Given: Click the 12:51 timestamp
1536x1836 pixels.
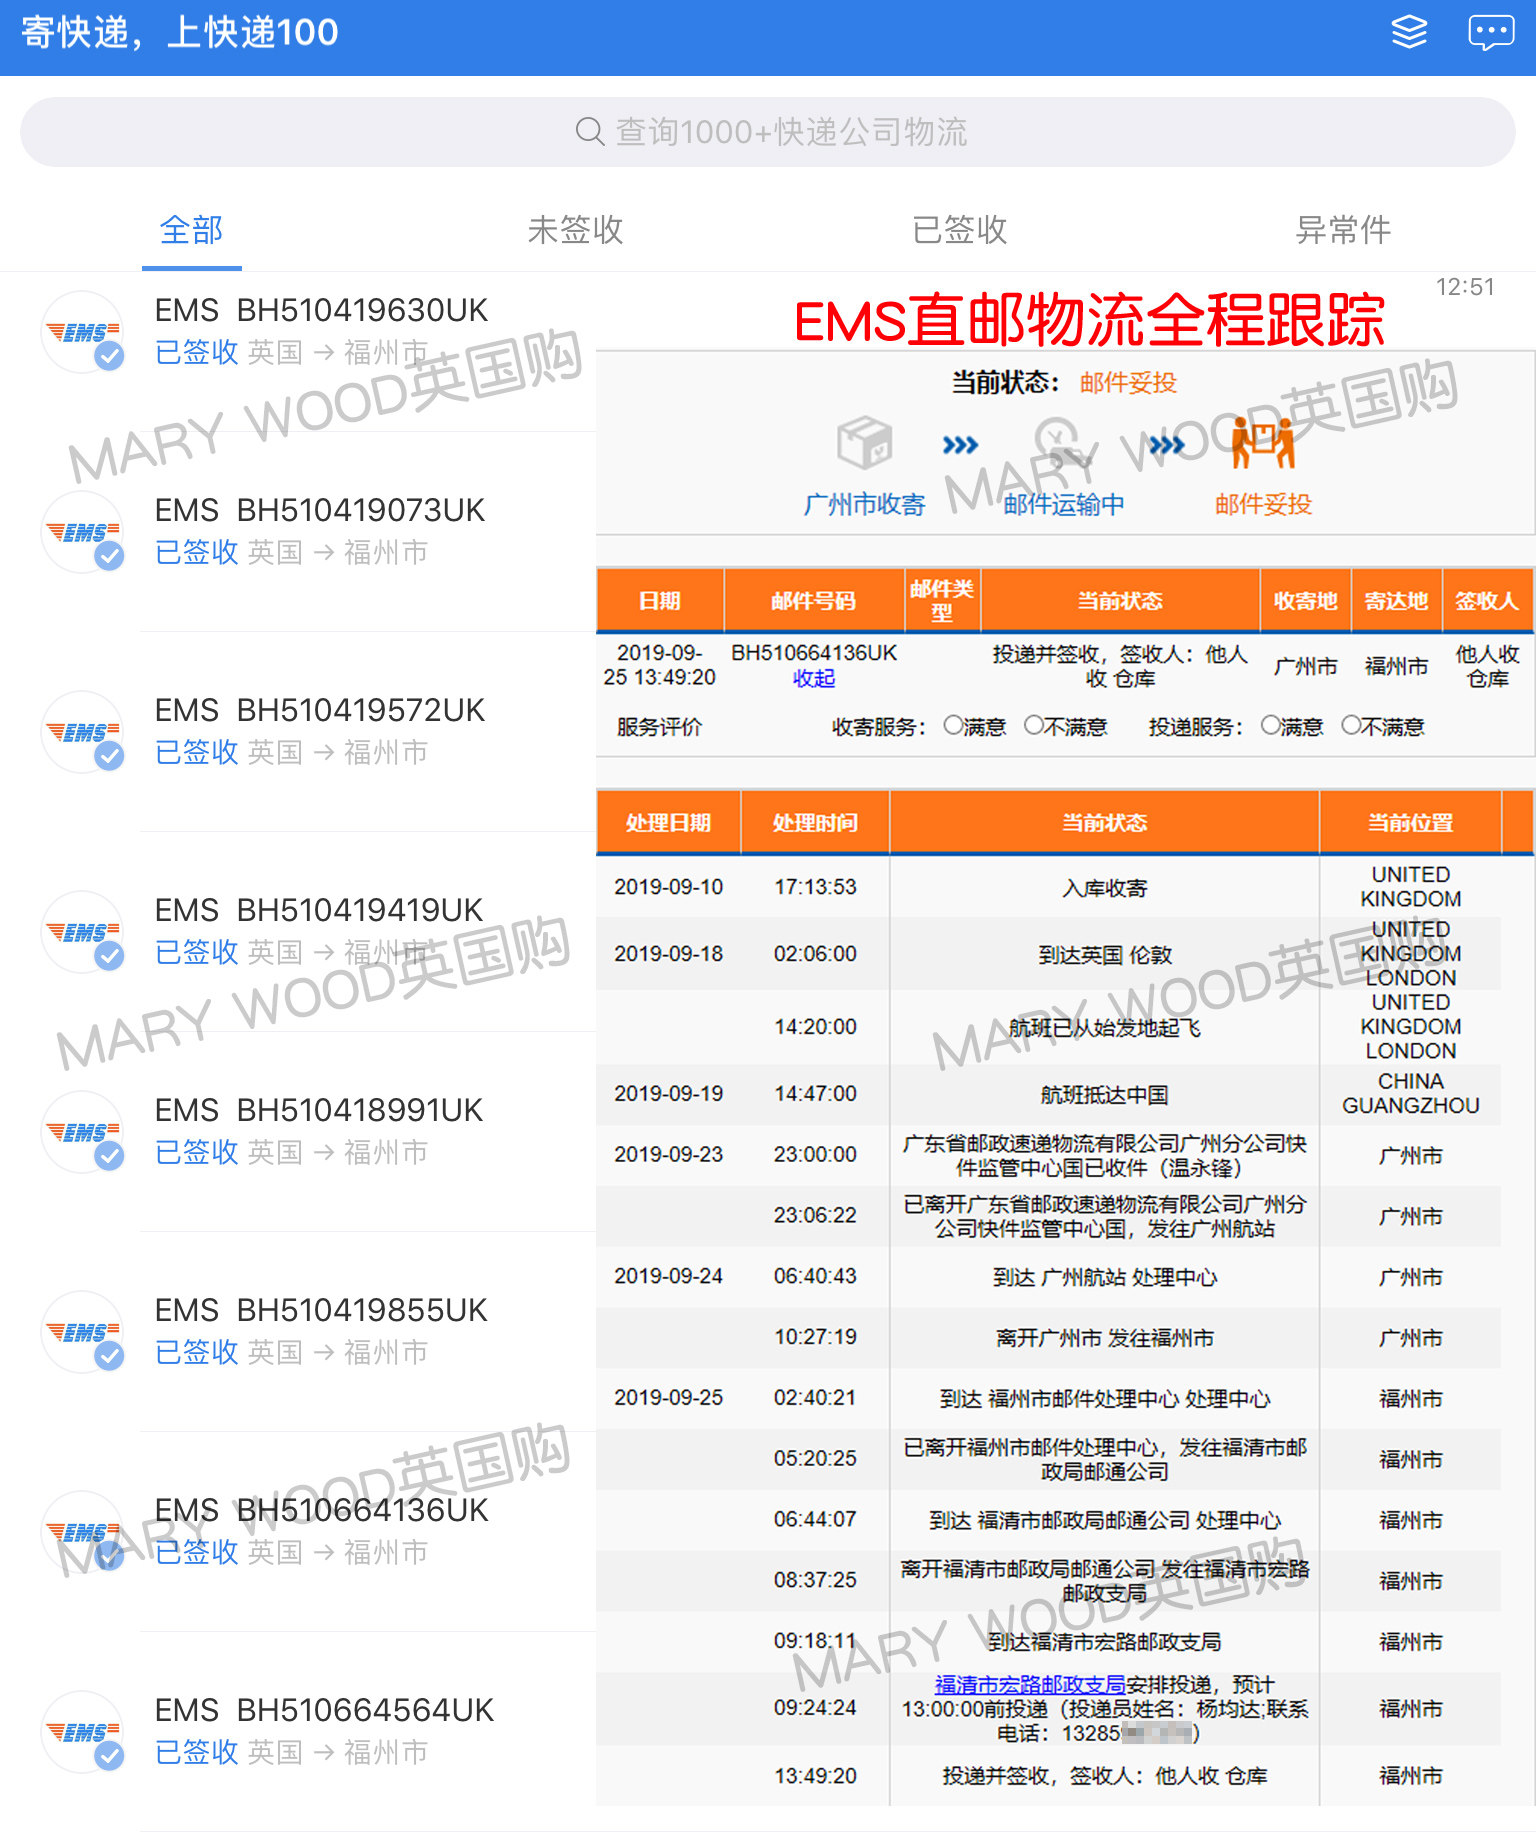Looking at the screenshot, I should [x=1465, y=287].
